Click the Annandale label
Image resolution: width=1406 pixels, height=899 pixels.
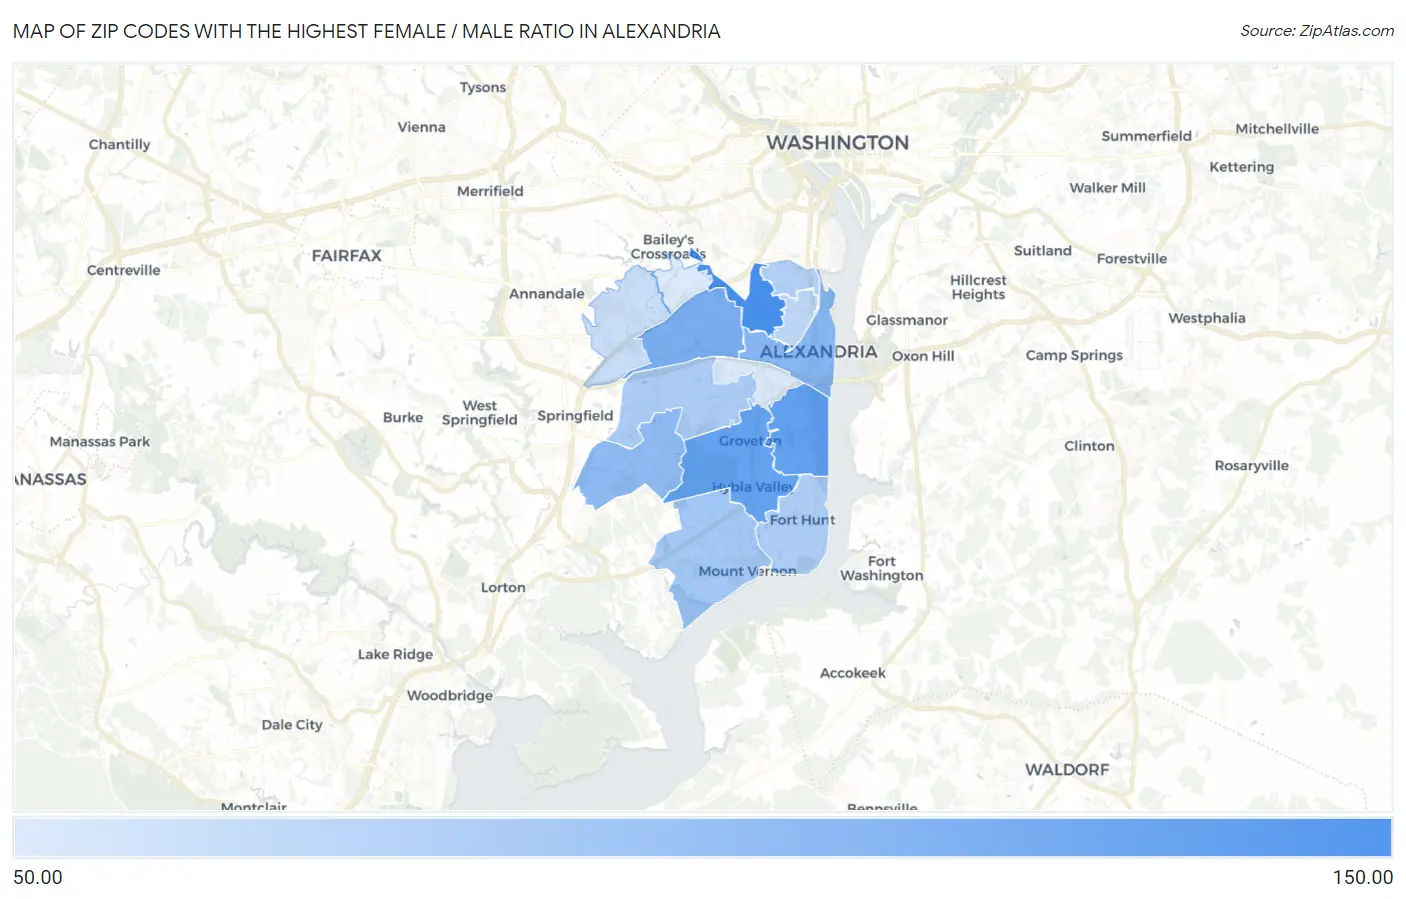pyautogui.click(x=546, y=294)
